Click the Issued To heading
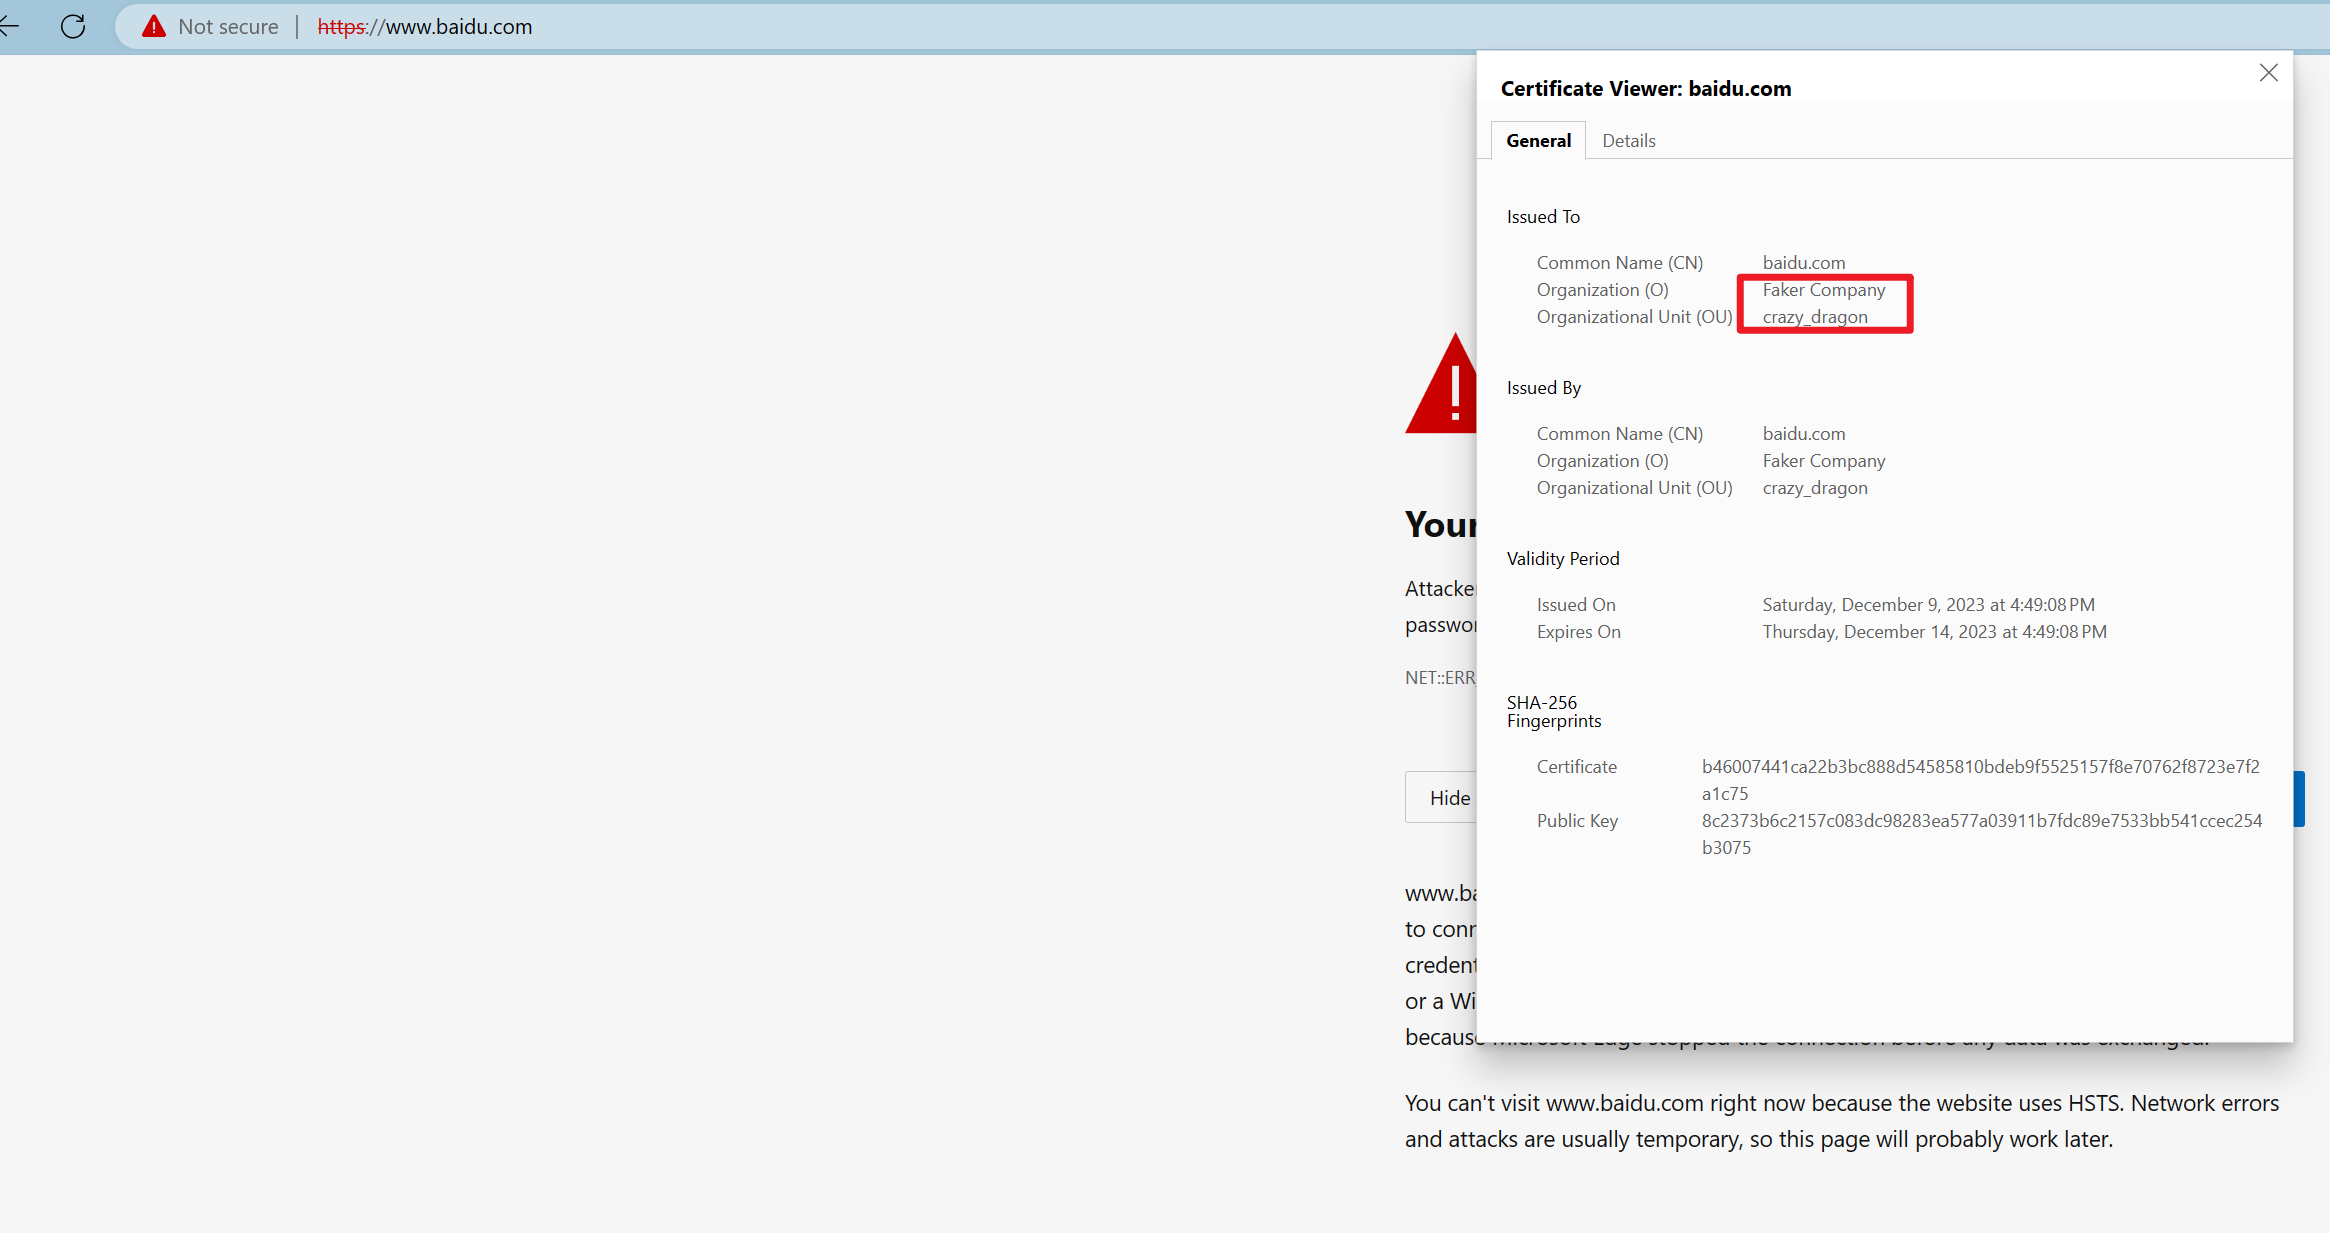 1543,217
